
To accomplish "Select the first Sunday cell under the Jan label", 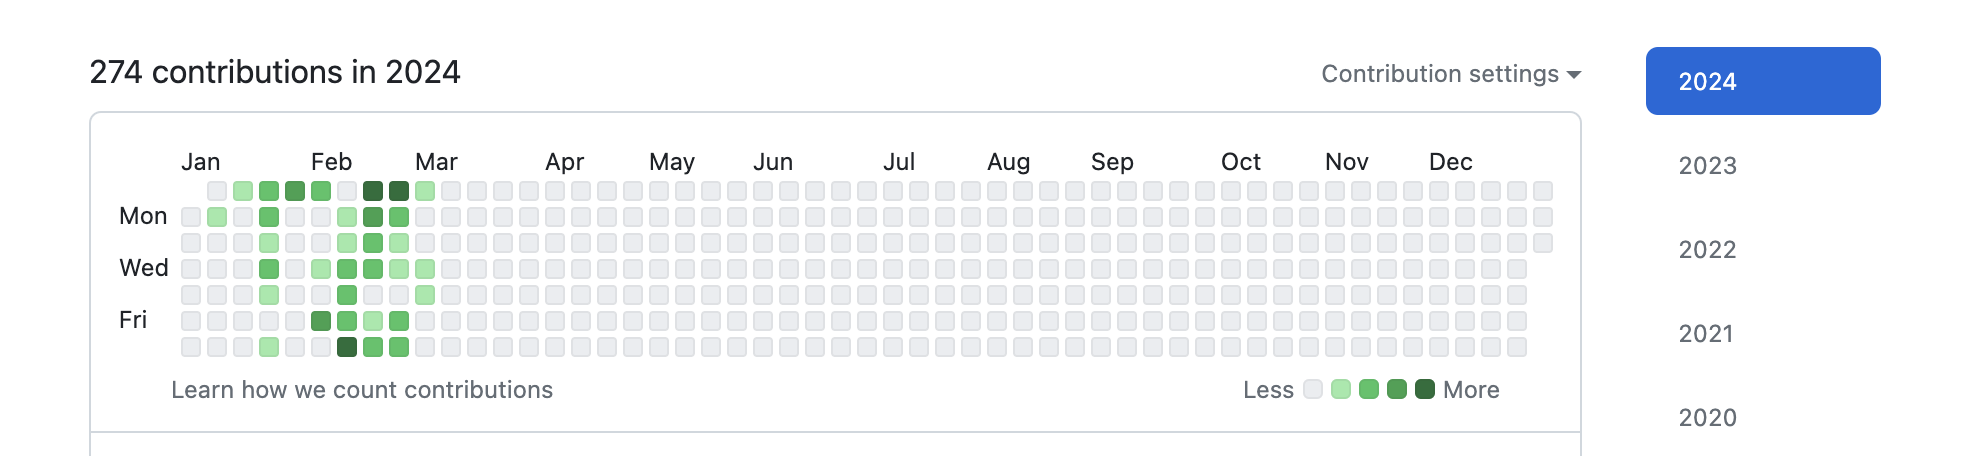I will click(217, 191).
